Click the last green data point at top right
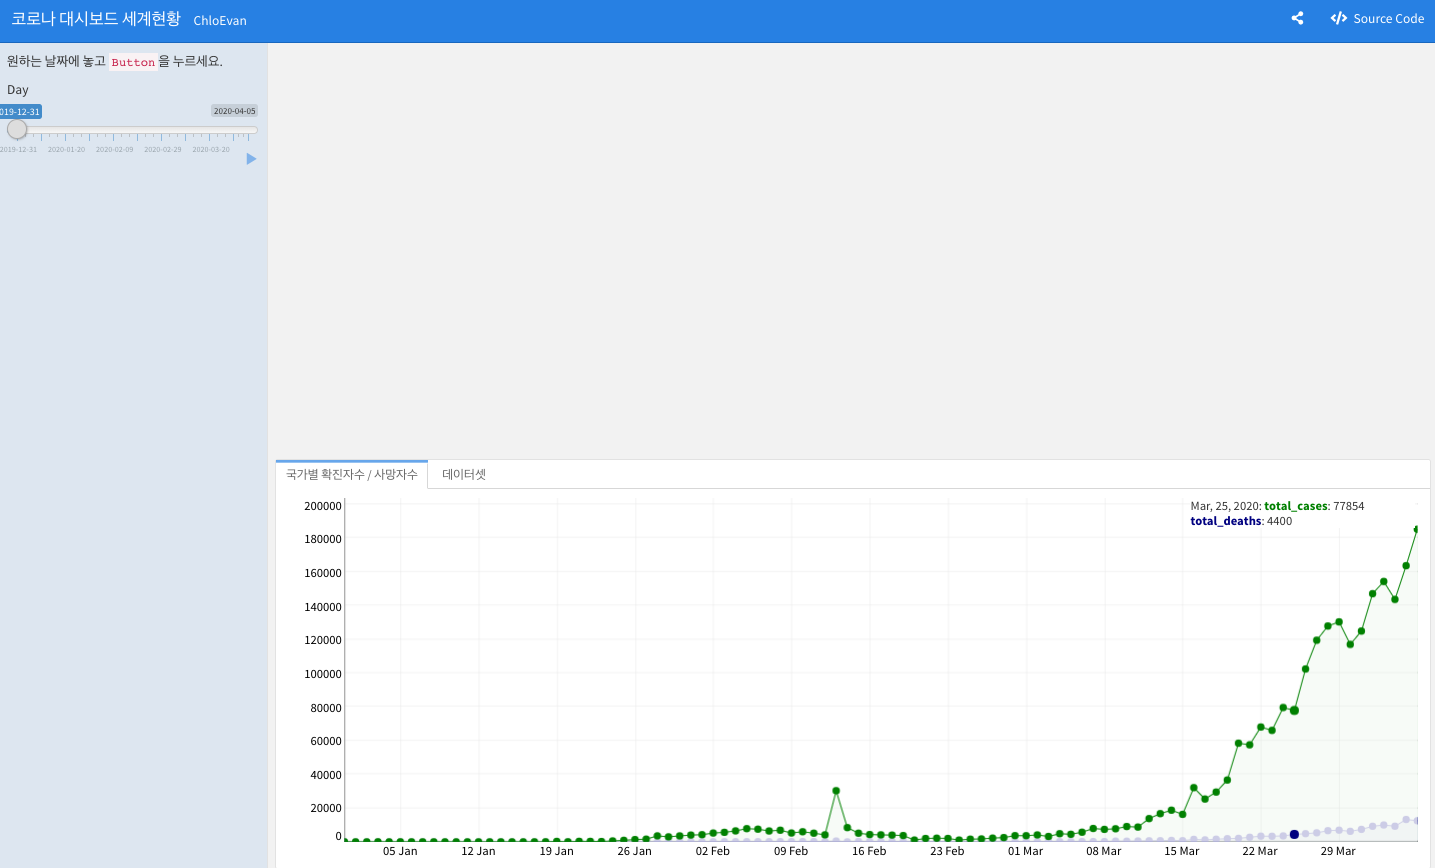This screenshot has width=1435, height=868. point(1417,529)
